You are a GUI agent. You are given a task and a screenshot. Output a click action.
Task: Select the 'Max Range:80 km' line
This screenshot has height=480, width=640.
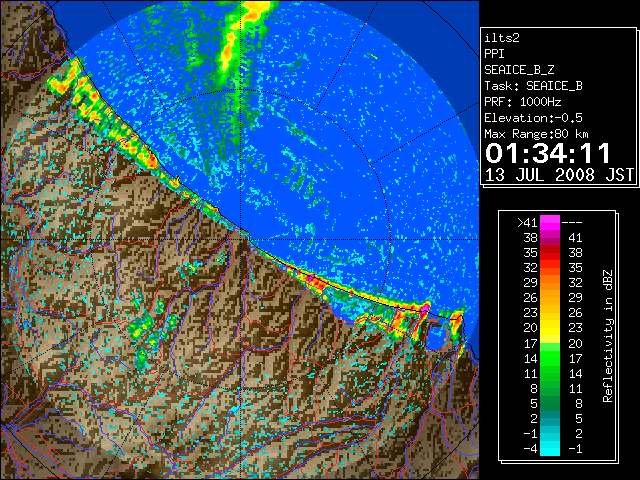(x=536, y=134)
